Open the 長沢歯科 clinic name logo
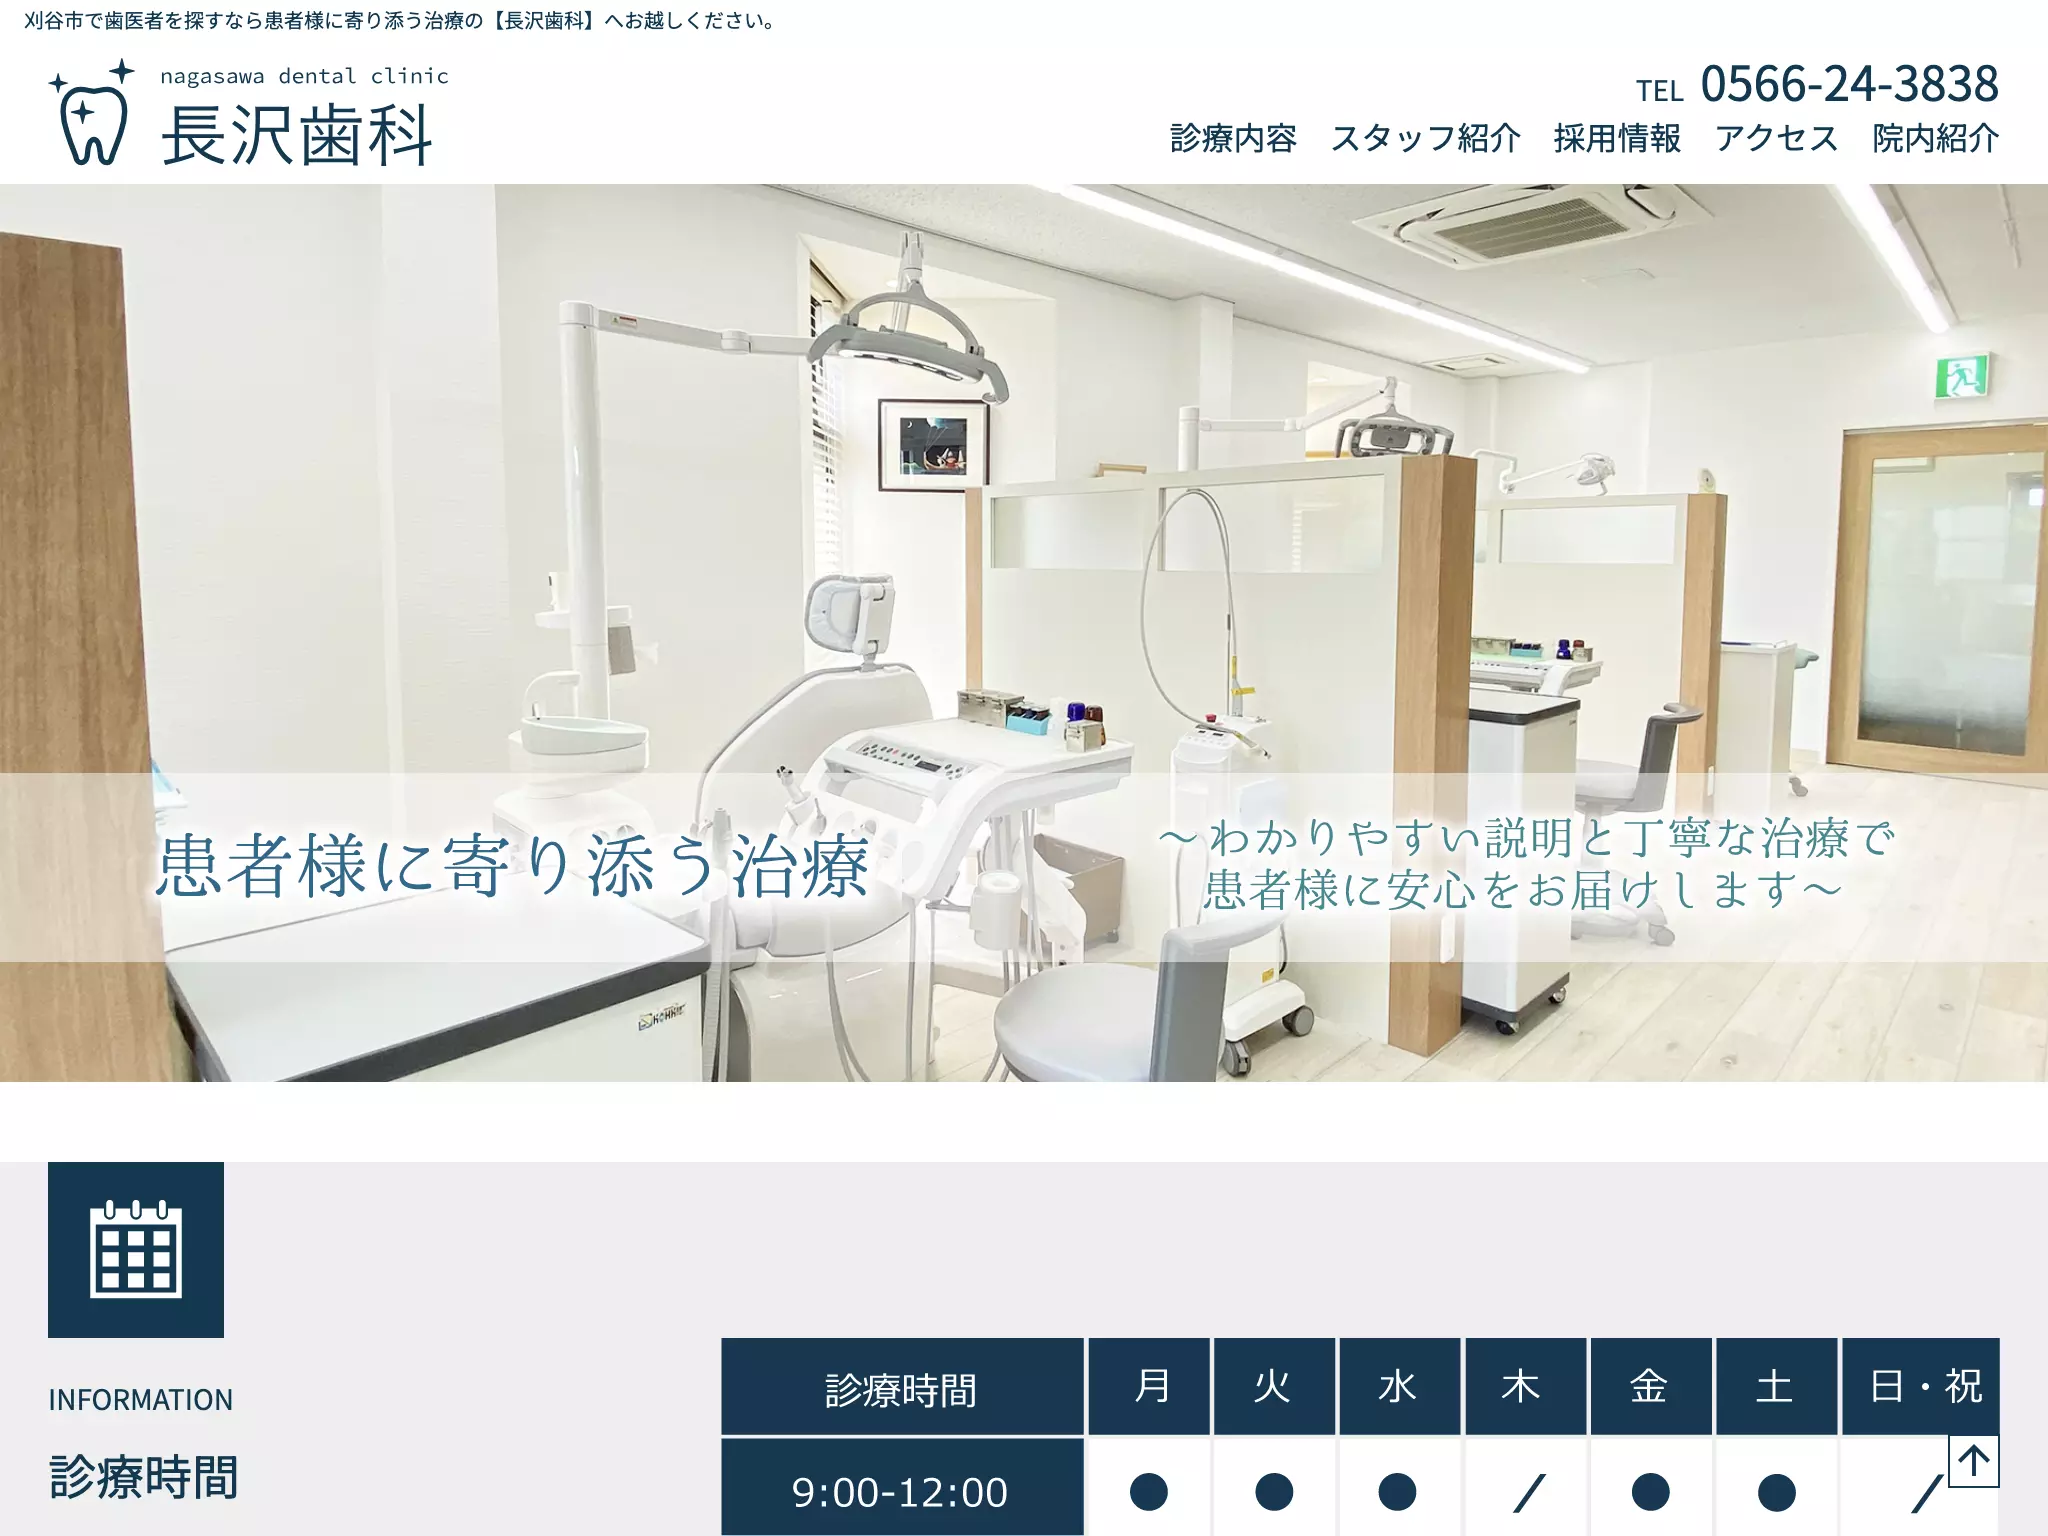The height and width of the screenshot is (1536, 2048). tap(297, 135)
